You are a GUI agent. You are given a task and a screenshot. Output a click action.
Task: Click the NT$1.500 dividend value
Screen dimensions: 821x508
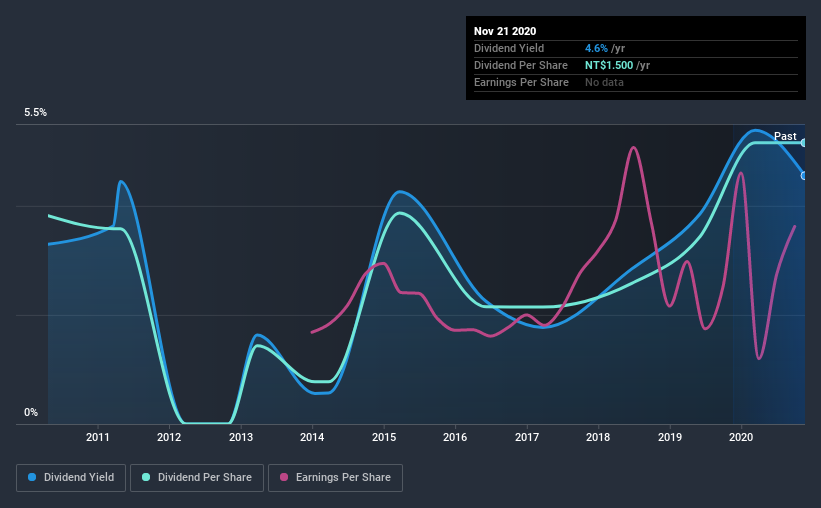pos(609,65)
